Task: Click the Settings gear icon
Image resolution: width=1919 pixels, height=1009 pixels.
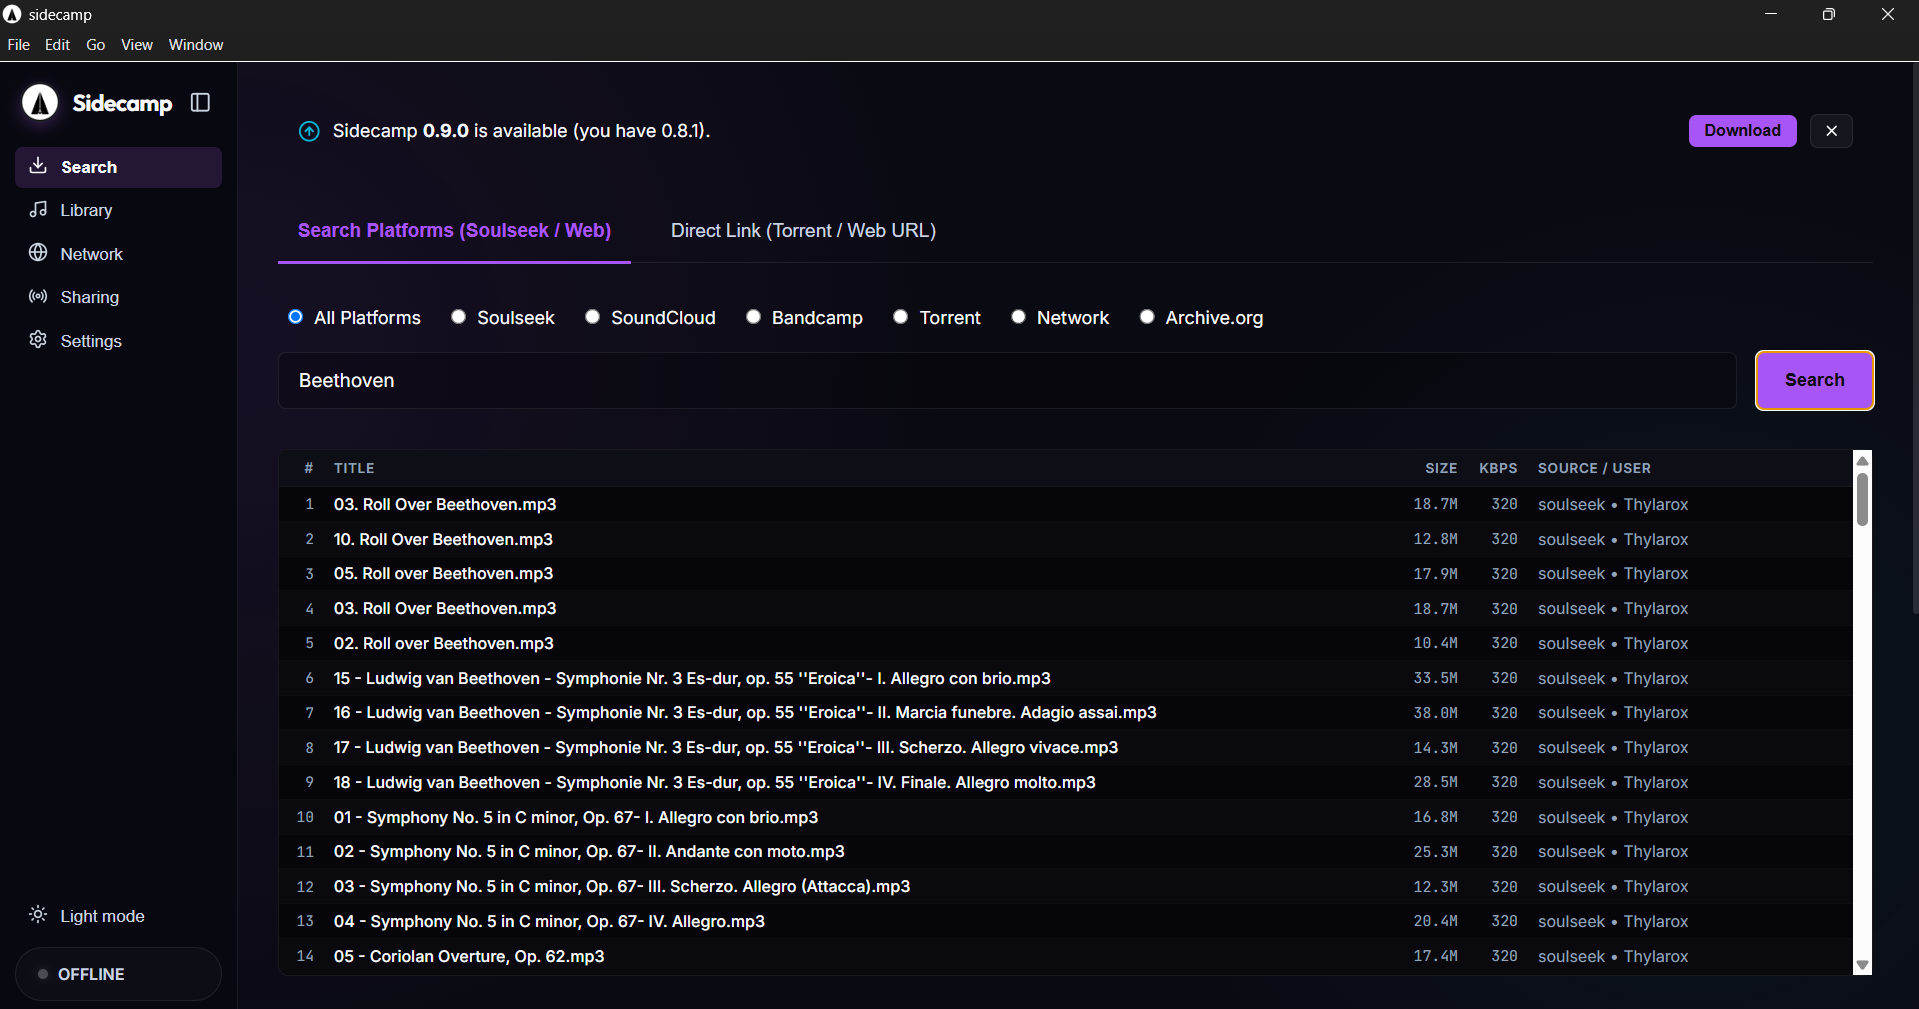Action: pos(38,340)
